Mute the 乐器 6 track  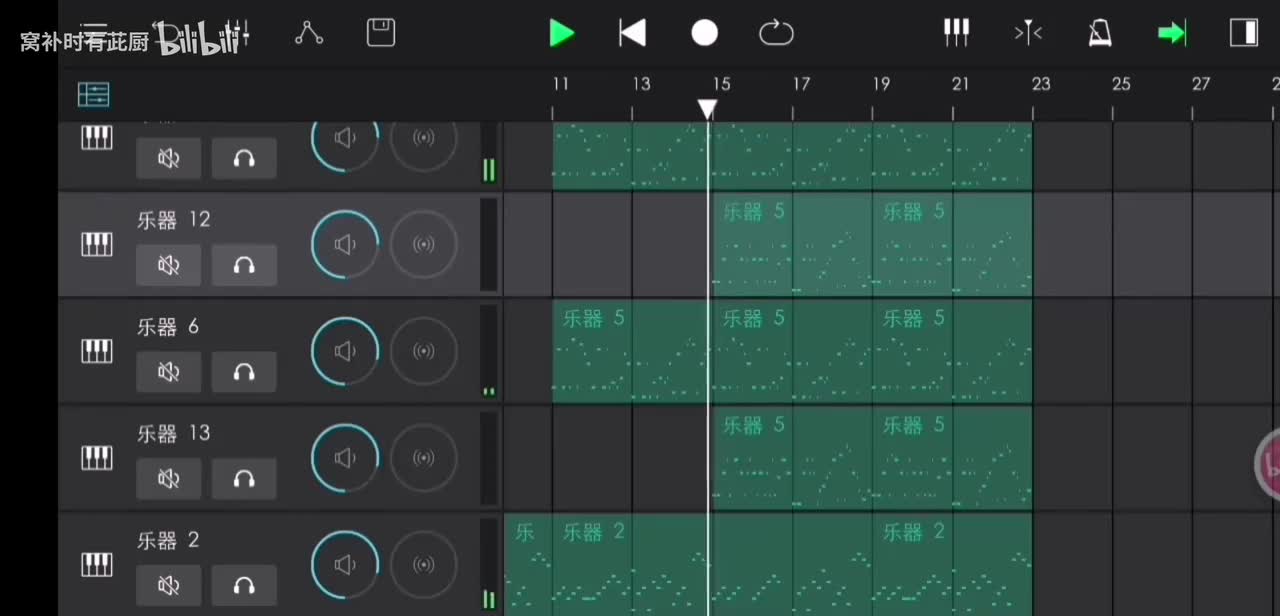click(169, 372)
